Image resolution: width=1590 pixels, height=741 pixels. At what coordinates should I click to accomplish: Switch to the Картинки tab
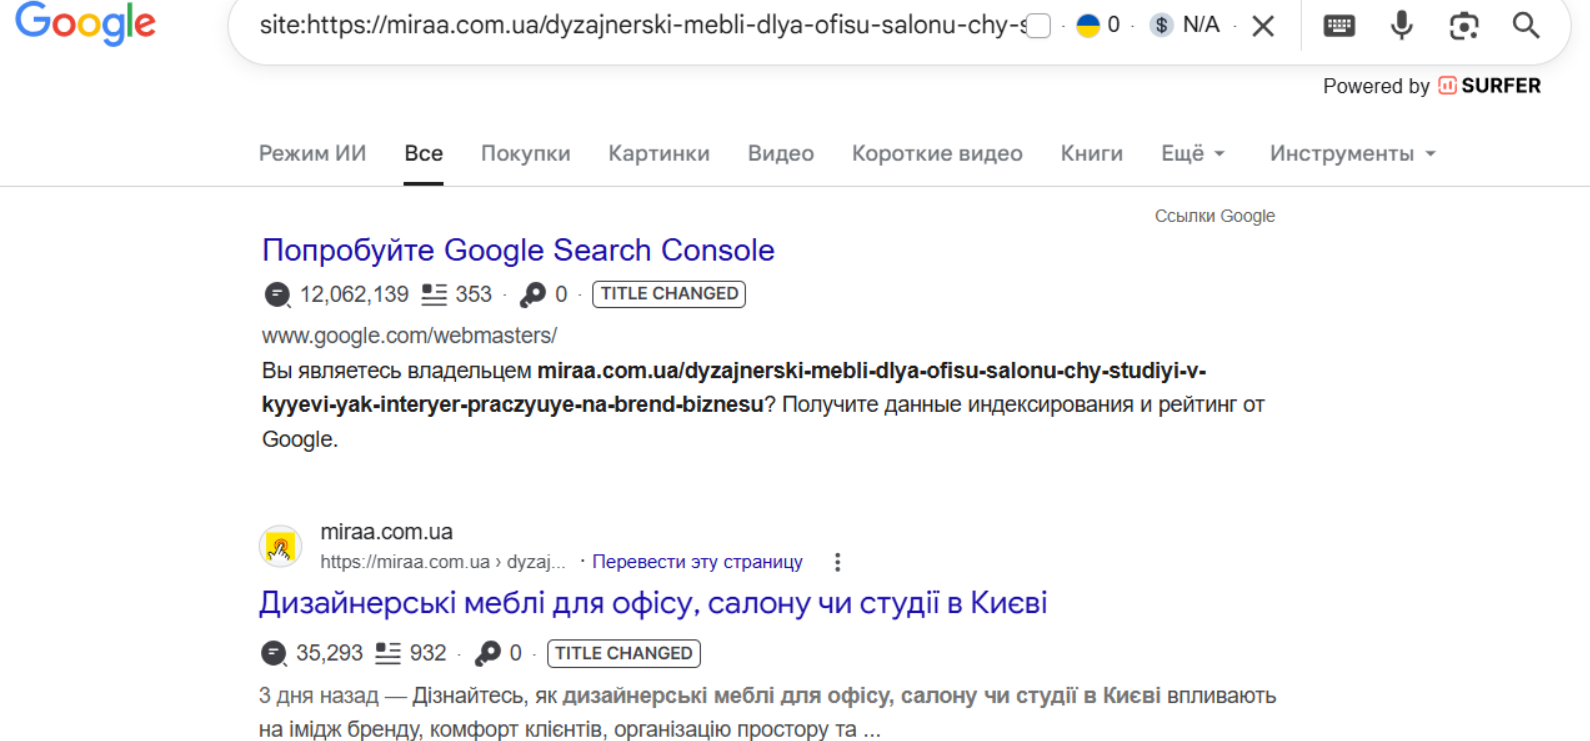pyautogui.click(x=659, y=153)
